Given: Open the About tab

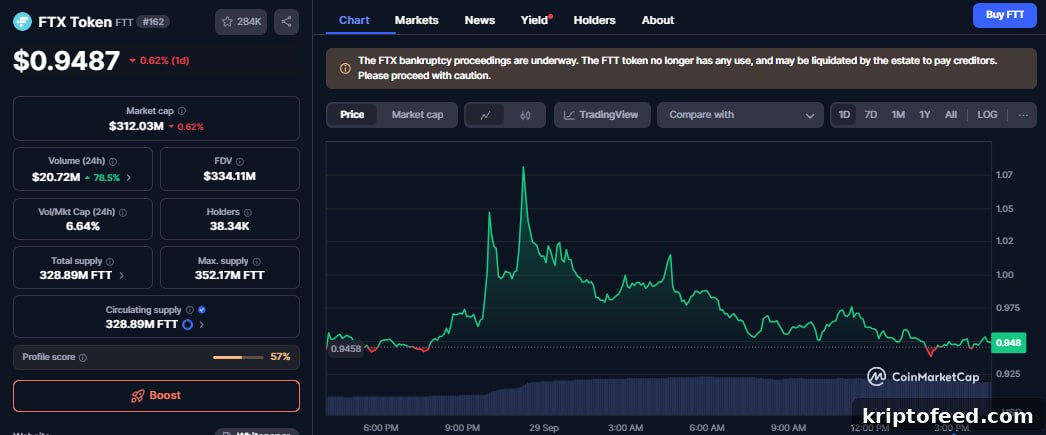Looking at the screenshot, I should click(x=658, y=20).
